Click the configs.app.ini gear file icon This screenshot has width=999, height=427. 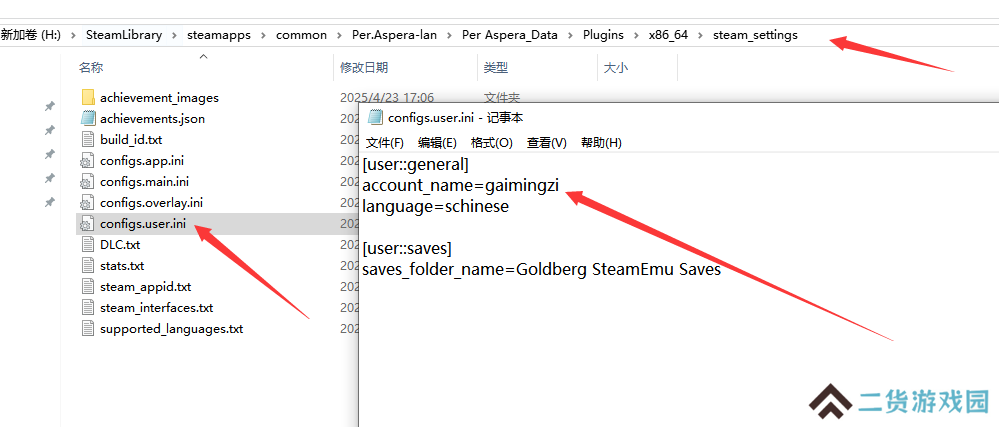coord(88,161)
